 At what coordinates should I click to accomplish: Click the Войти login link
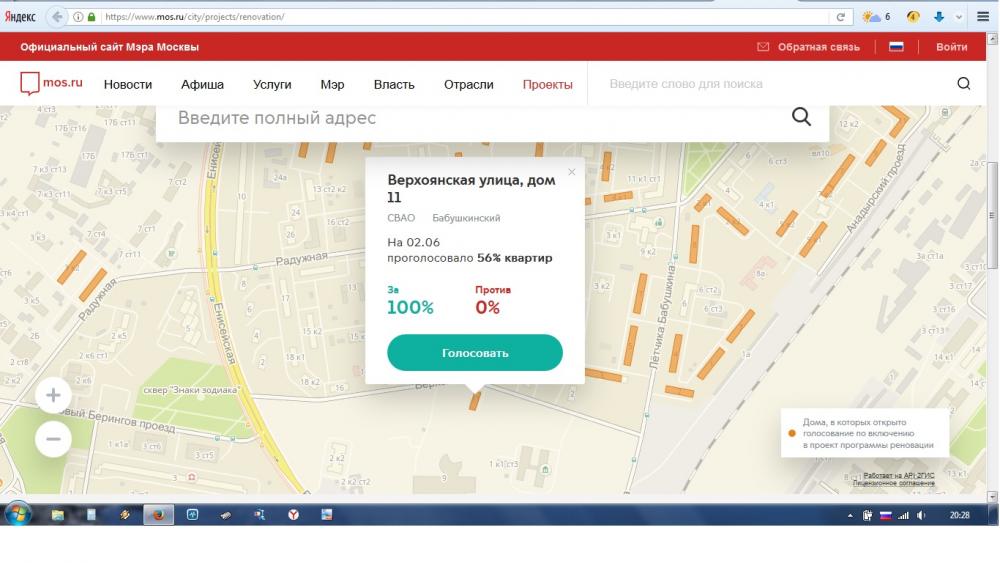tap(951, 47)
